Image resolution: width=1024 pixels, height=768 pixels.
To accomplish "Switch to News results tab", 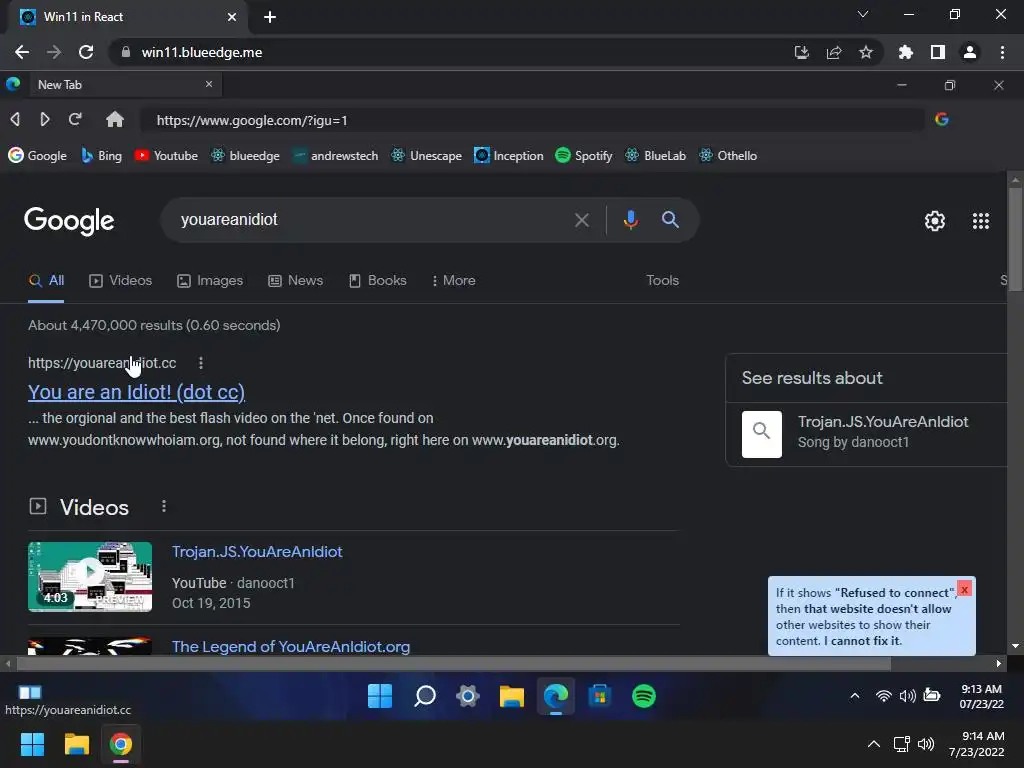I will [295, 281].
